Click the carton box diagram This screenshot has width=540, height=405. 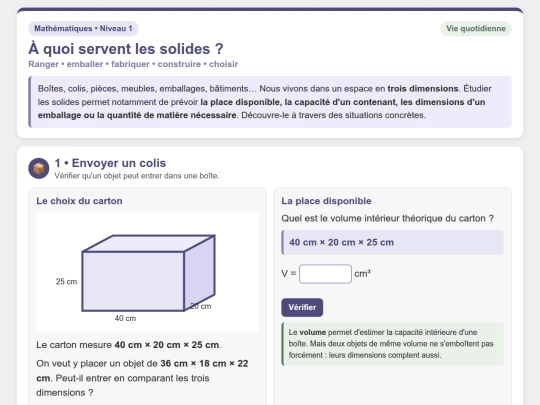coord(147,272)
